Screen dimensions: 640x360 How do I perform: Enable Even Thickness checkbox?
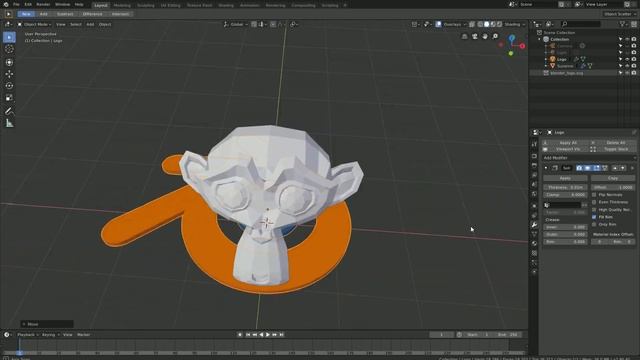(594, 202)
